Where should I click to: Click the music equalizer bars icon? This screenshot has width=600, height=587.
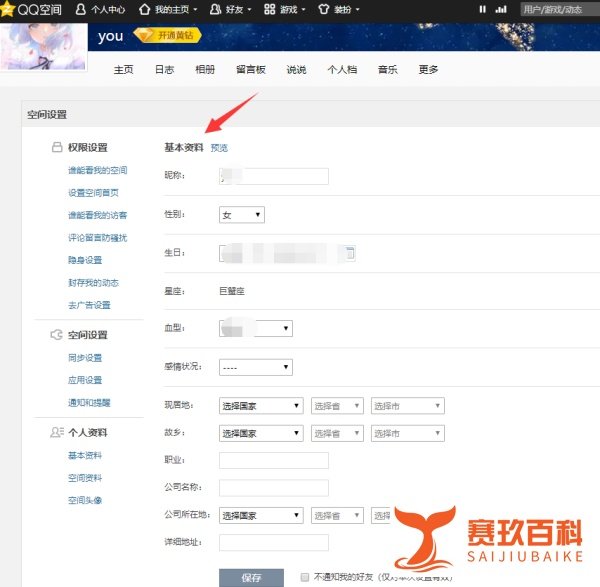click(501, 9)
